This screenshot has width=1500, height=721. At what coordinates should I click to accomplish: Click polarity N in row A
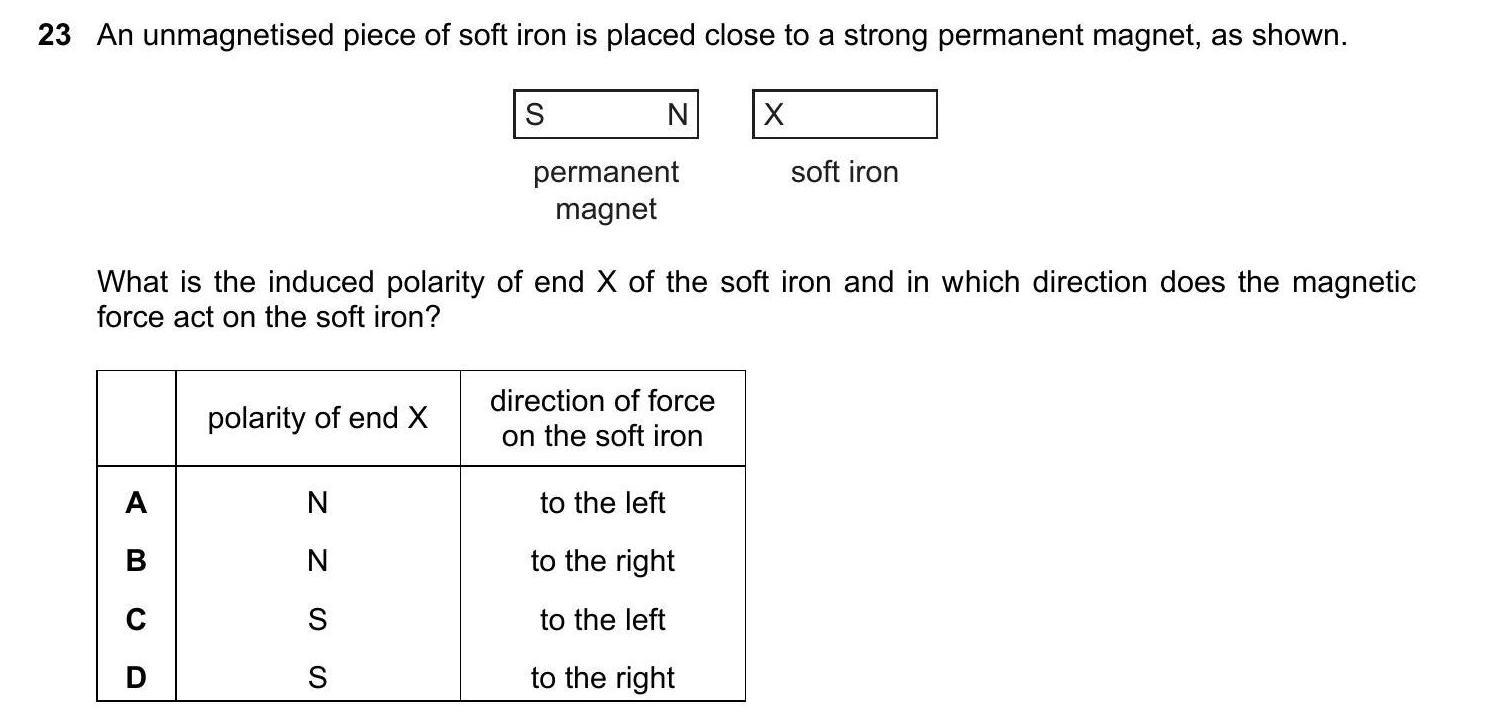pyautogui.click(x=317, y=502)
